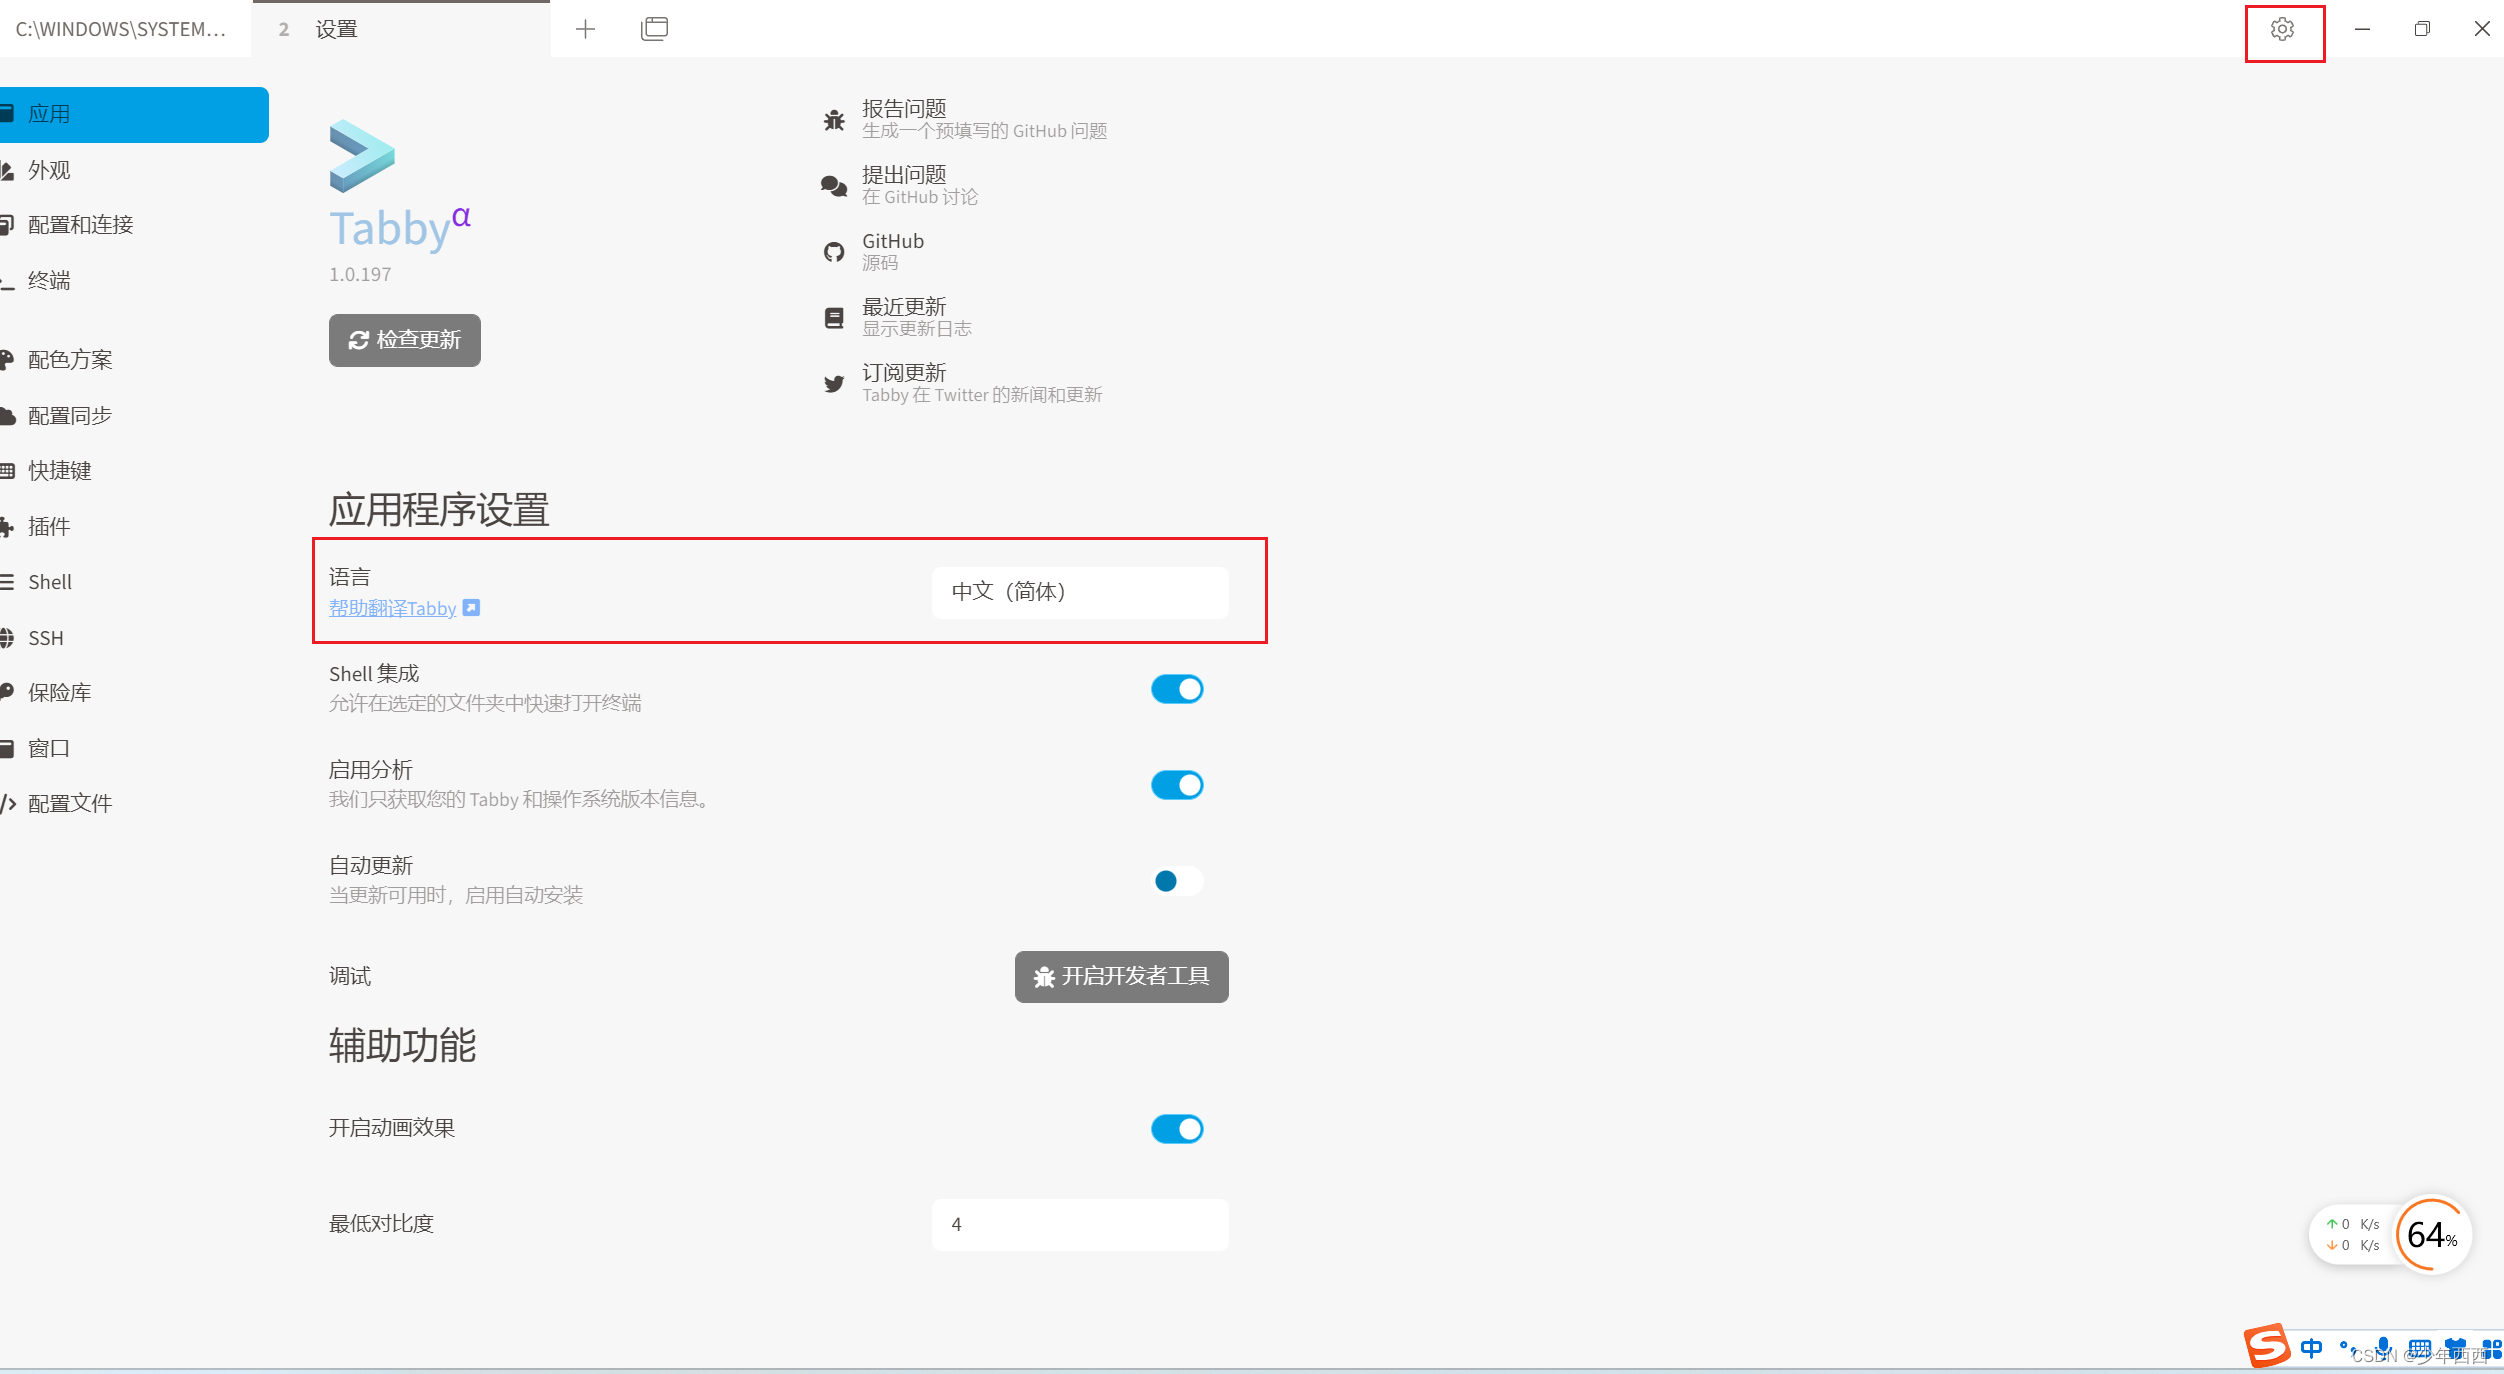Open the GitHub source code icon
2504x1374 pixels.
pyautogui.click(x=834, y=252)
